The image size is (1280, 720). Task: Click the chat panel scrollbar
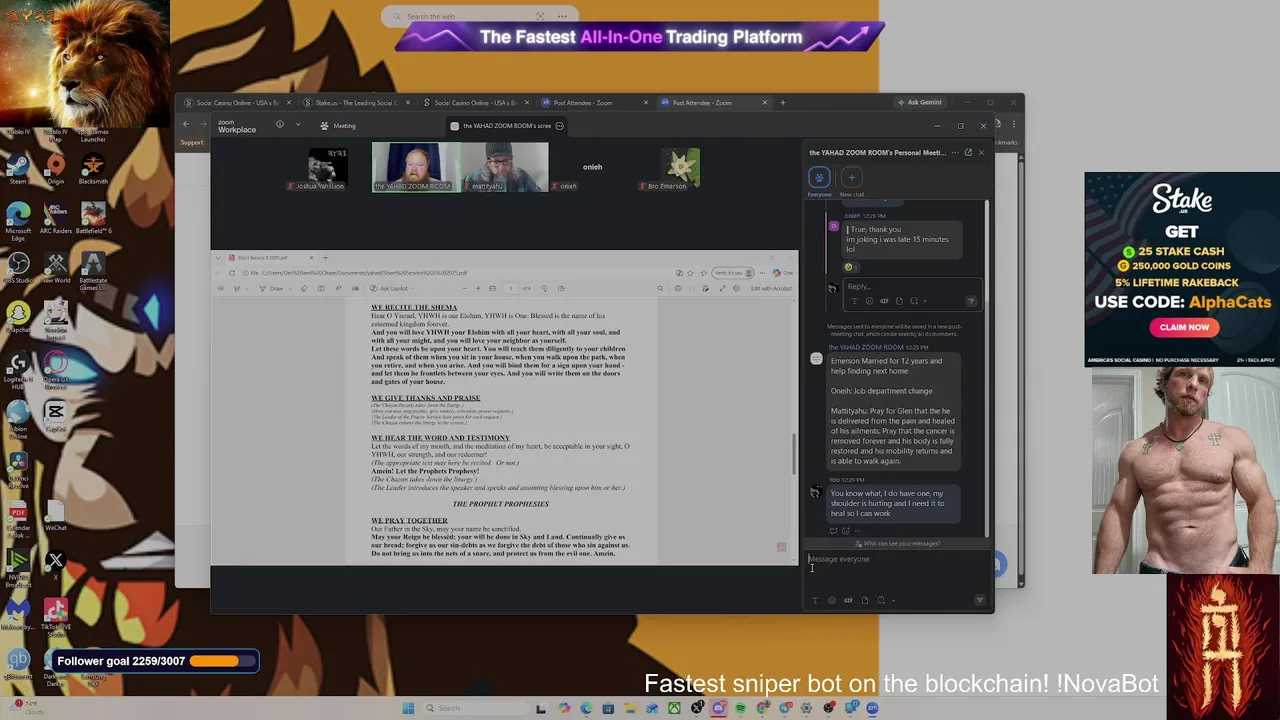pyautogui.click(x=986, y=367)
